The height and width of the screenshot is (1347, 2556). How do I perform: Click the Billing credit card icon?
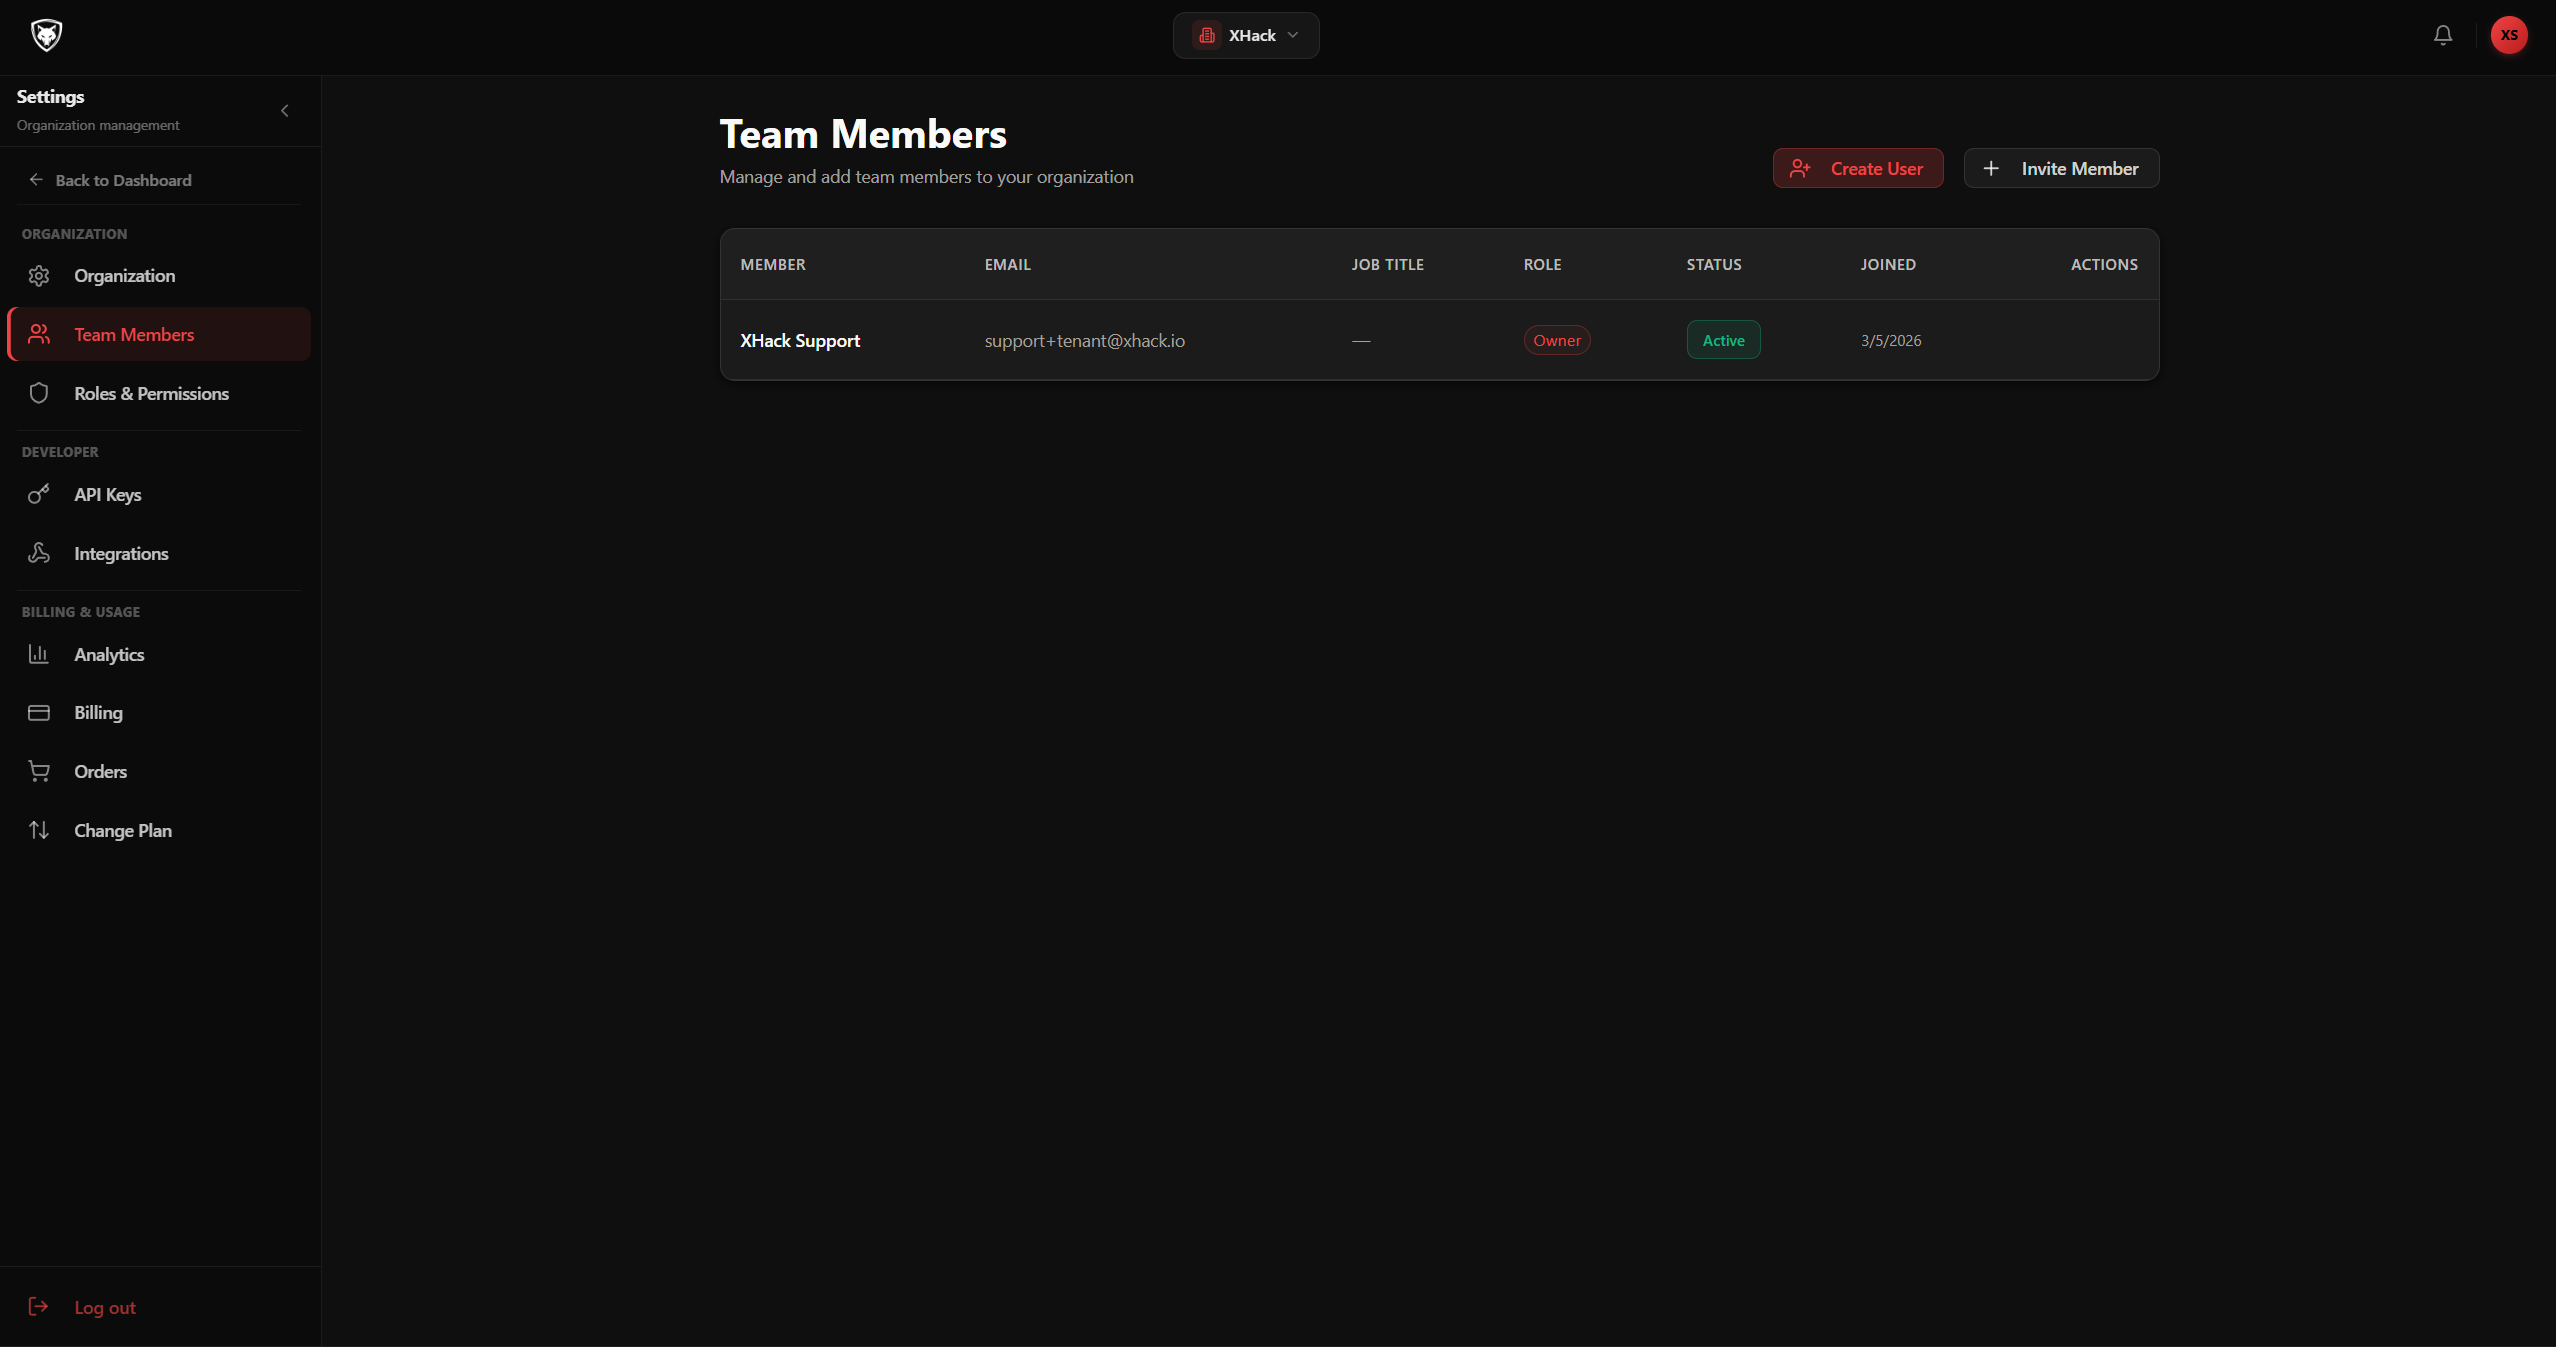point(39,713)
